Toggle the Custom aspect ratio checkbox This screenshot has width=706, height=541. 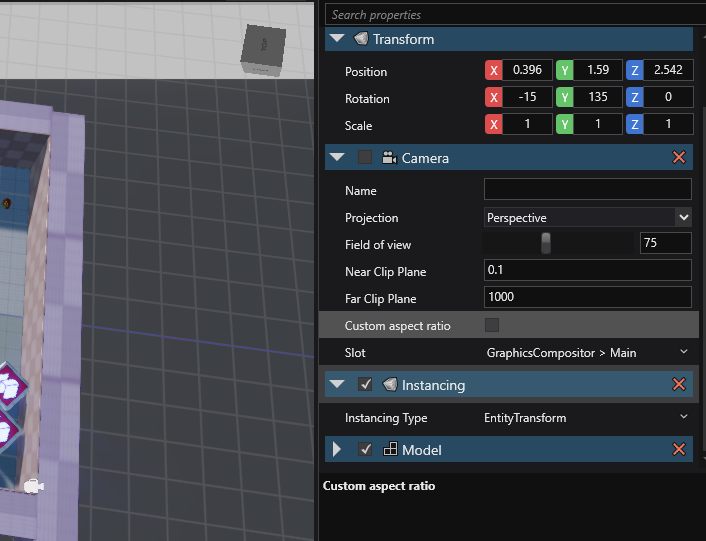[492, 325]
